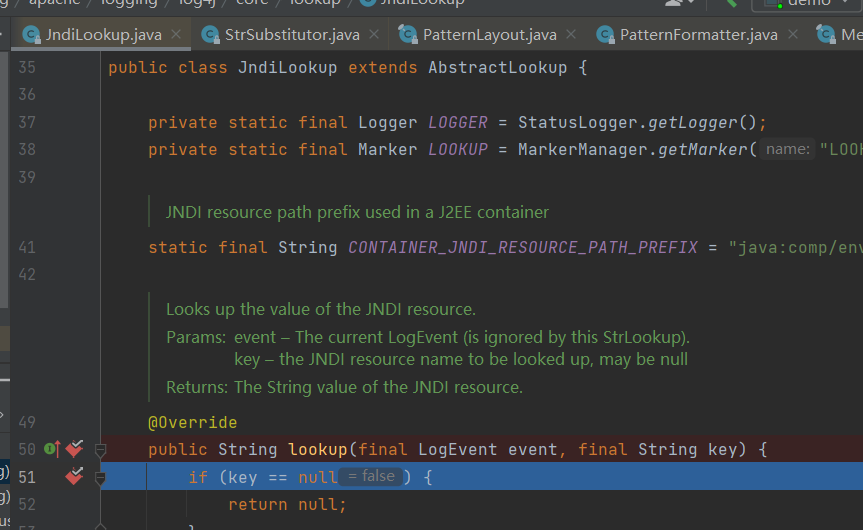Close the JndiLookup.java tab

click(176, 34)
